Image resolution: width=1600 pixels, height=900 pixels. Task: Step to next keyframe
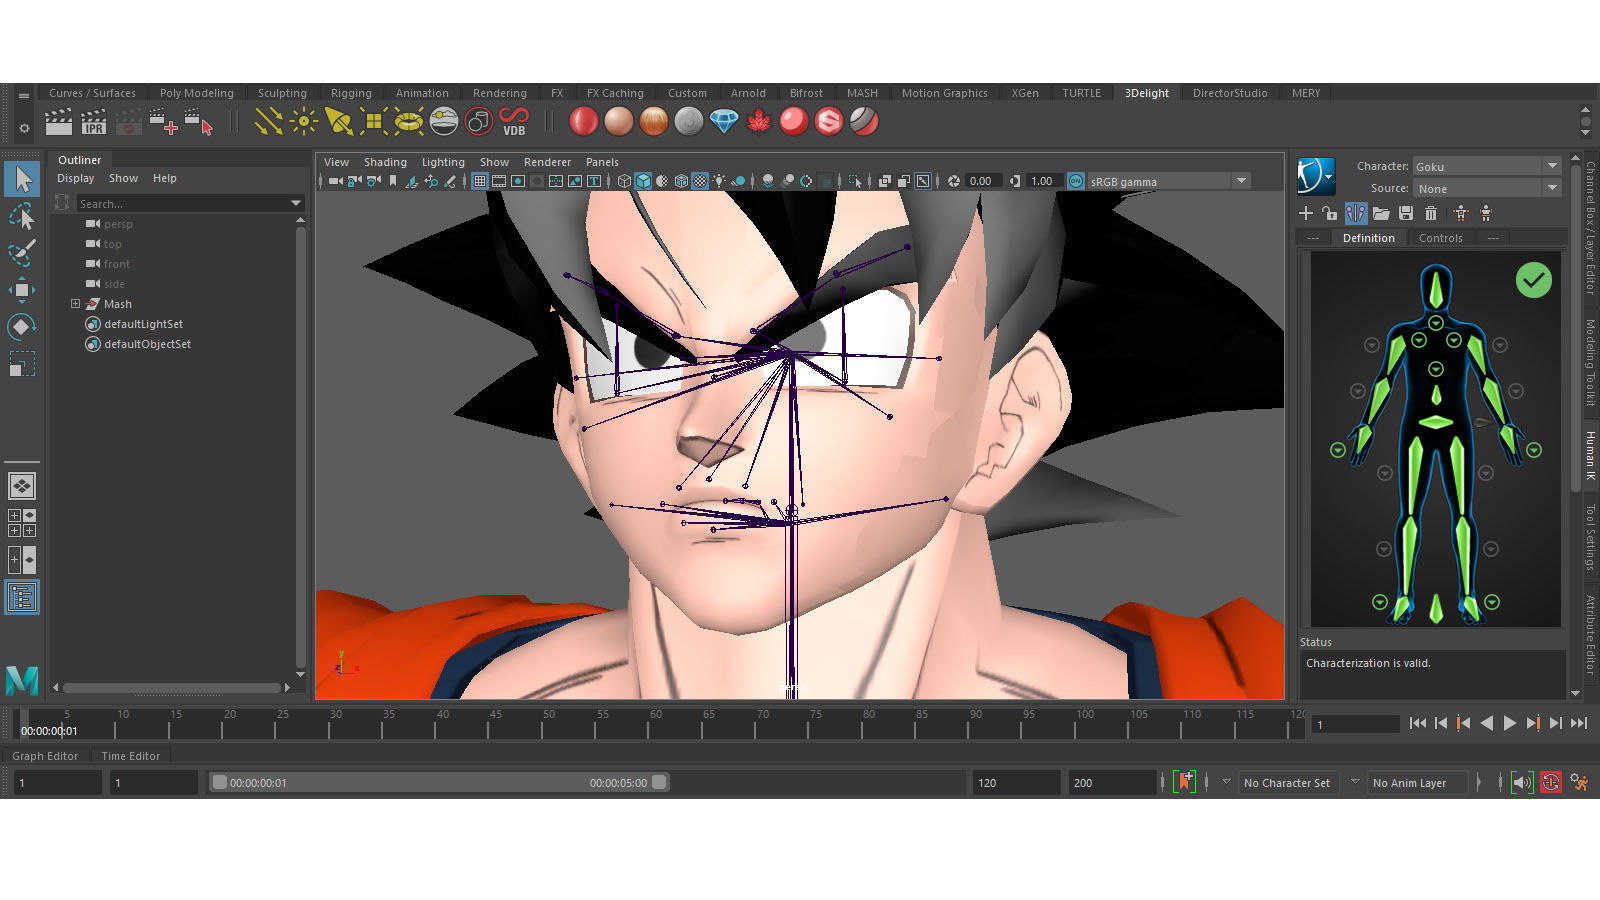click(1533, 723)
